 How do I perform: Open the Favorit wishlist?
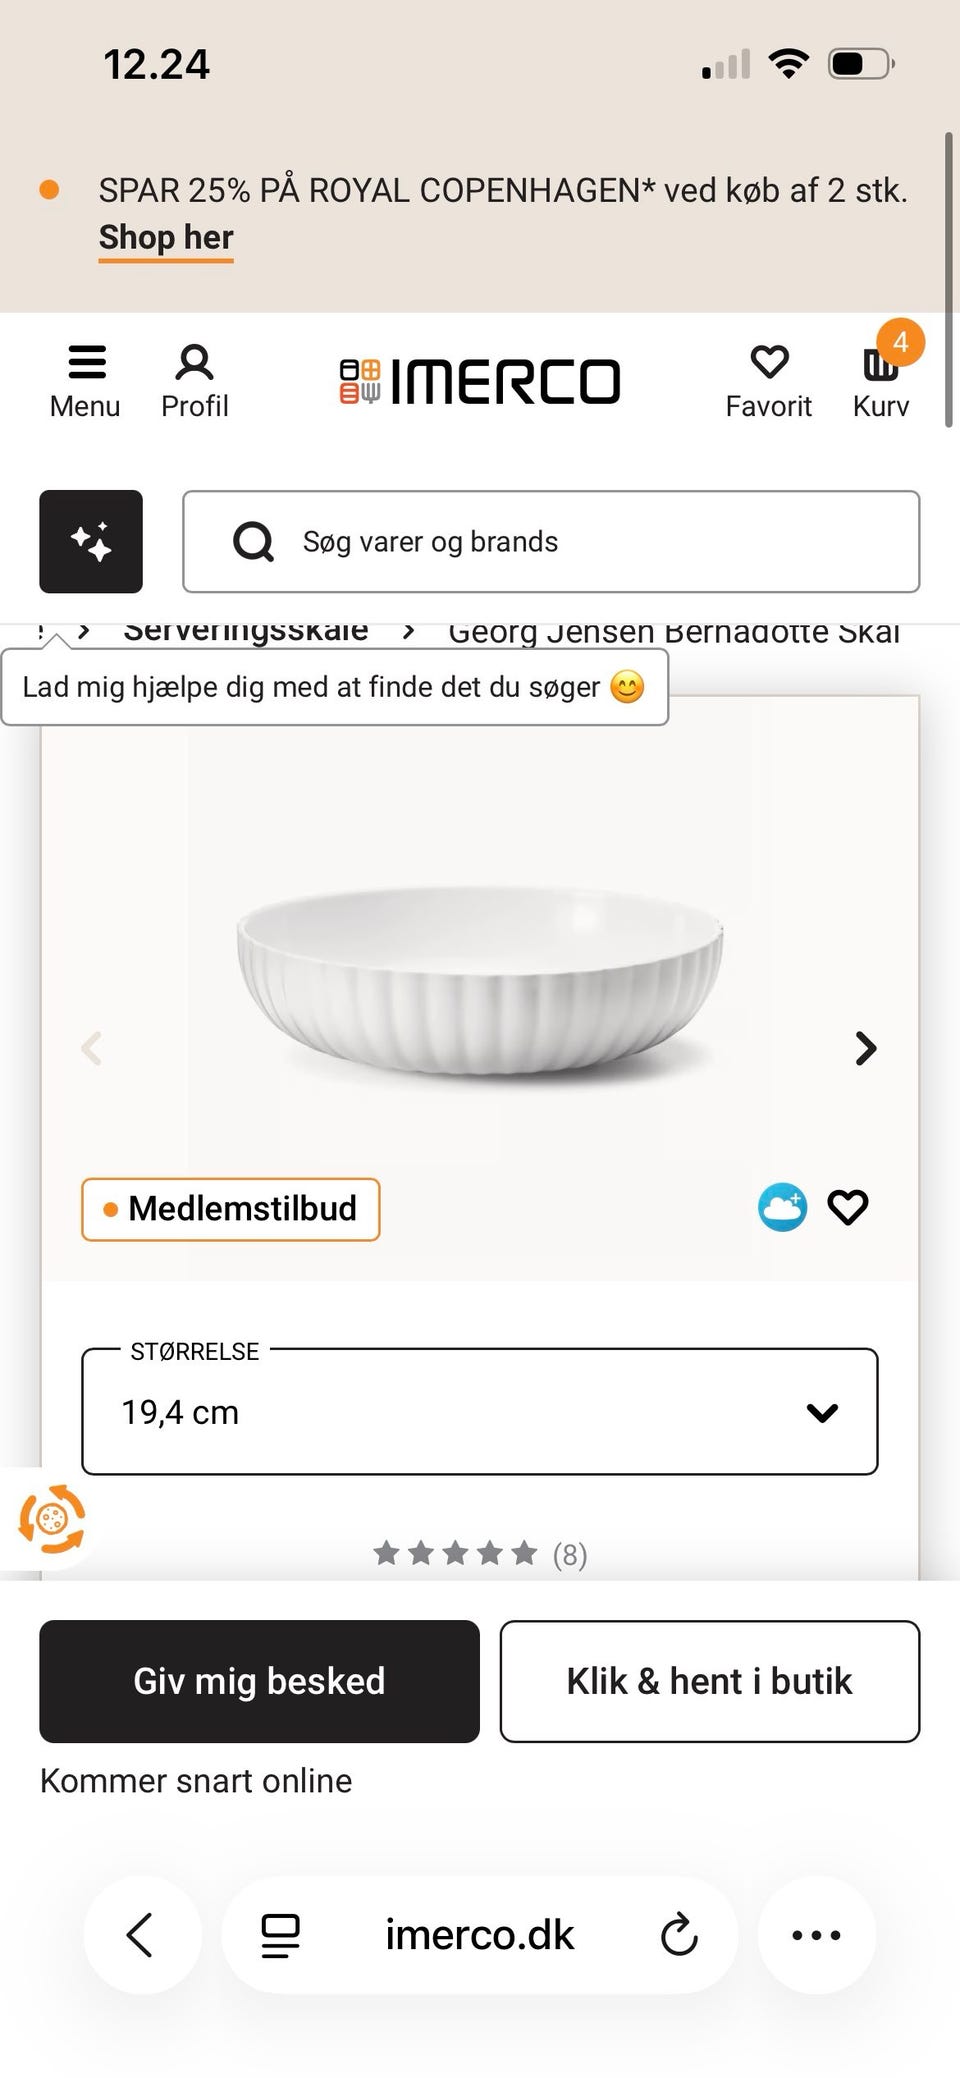[x=768, y=378]
